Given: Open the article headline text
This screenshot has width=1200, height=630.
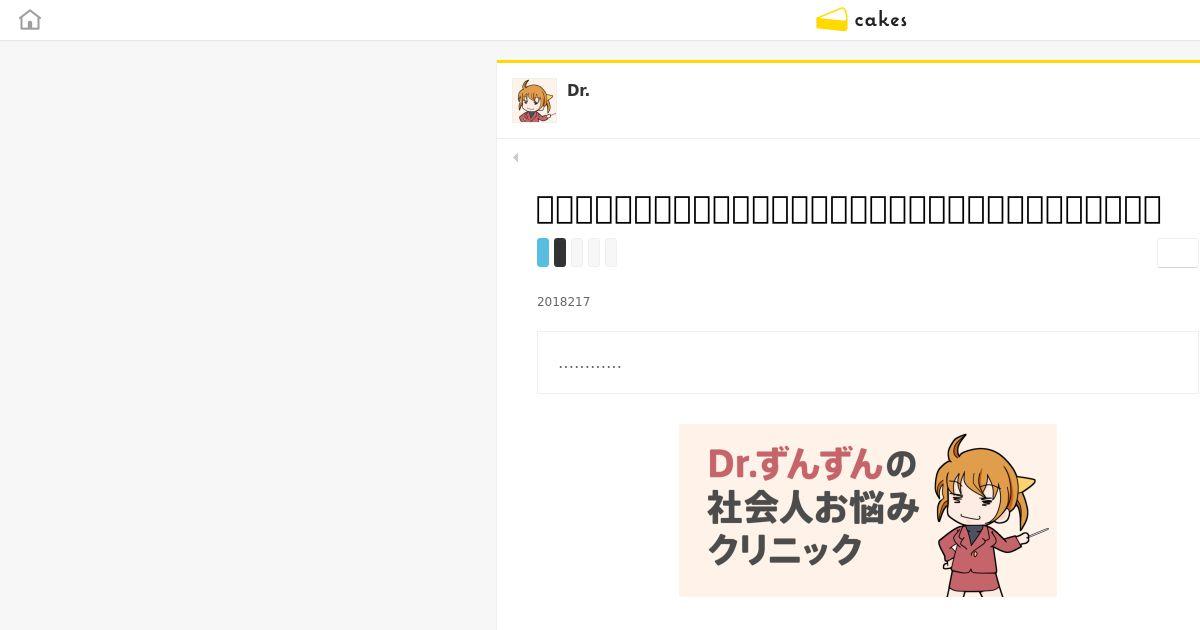Looking at the screenshot, I should (x=849, y=209).
